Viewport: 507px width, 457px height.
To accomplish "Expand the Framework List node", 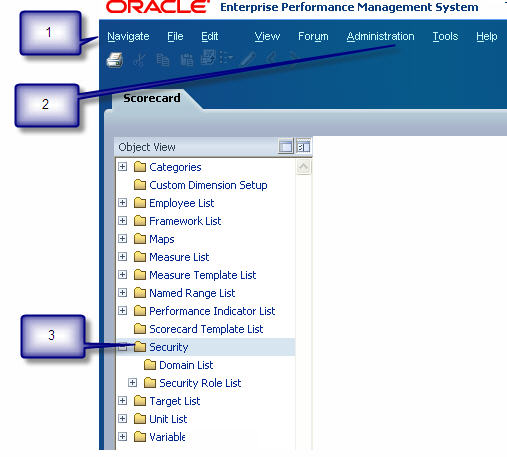I will coord(123,220).
